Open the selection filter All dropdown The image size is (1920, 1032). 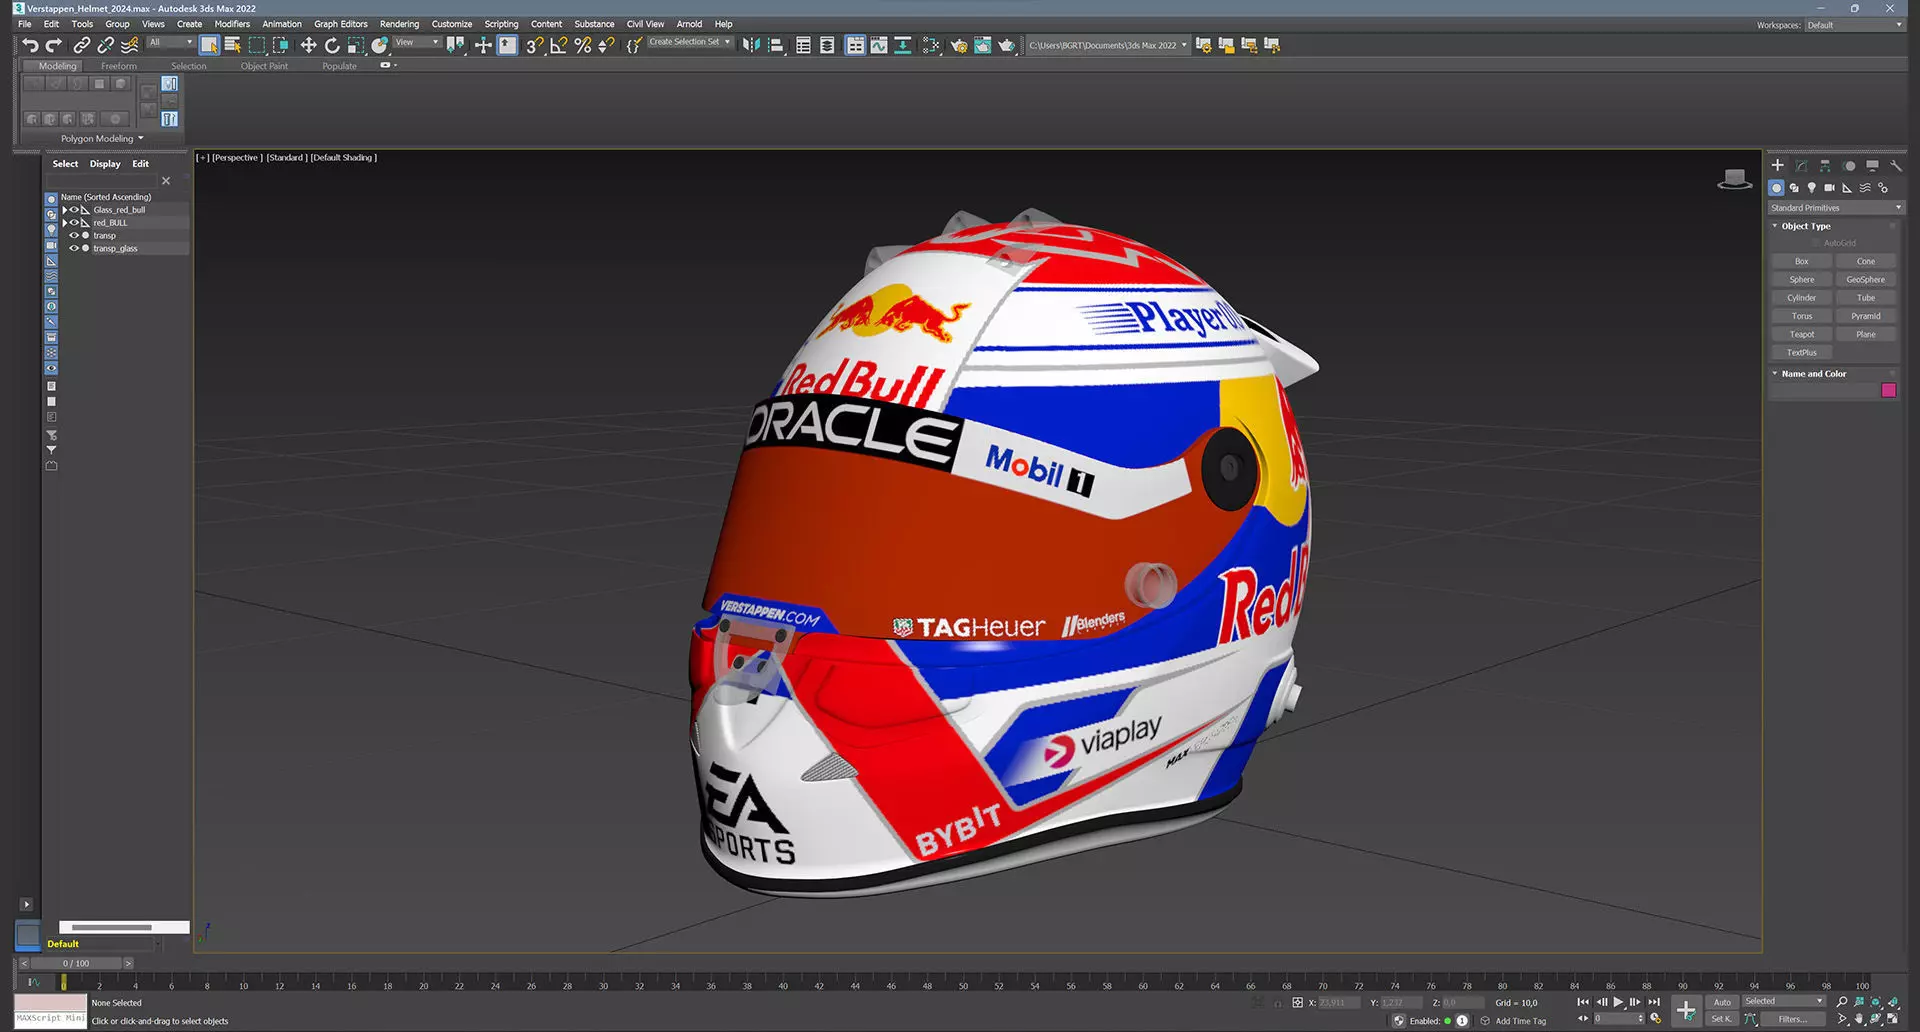click(170, 42)
